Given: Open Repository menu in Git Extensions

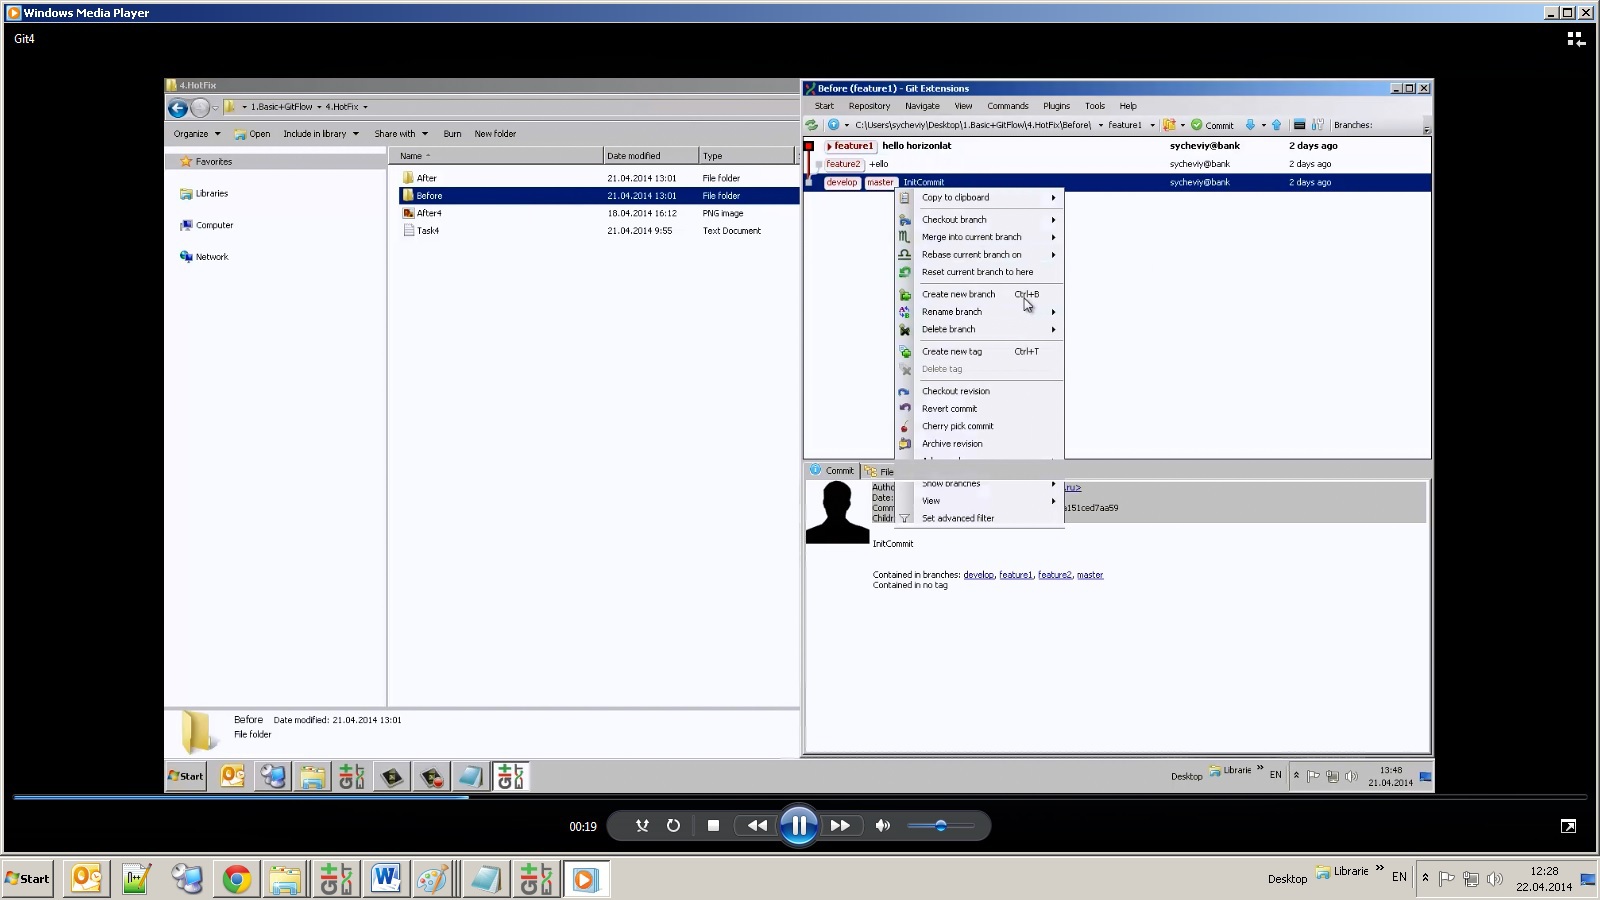Looking at the screenshot, I should click(869, 106).
